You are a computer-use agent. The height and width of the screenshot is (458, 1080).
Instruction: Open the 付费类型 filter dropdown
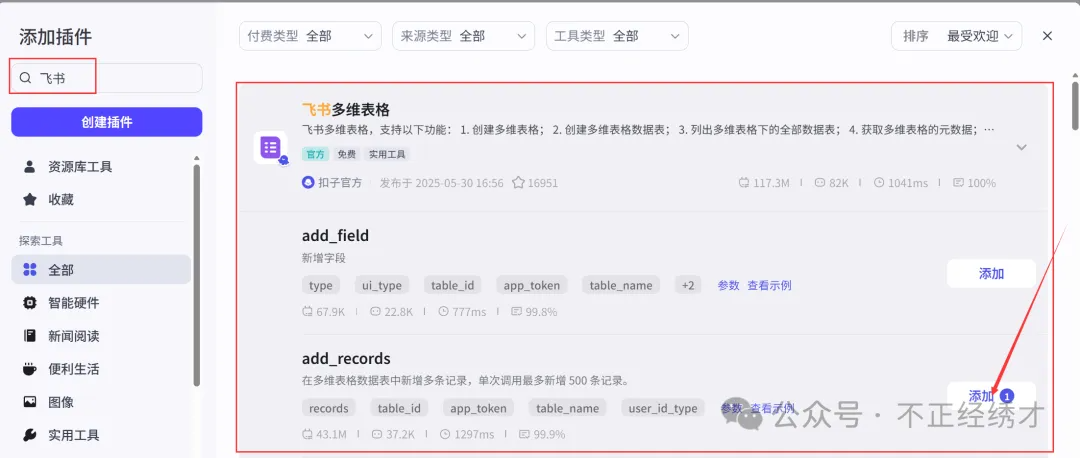[x=310, y=36]
